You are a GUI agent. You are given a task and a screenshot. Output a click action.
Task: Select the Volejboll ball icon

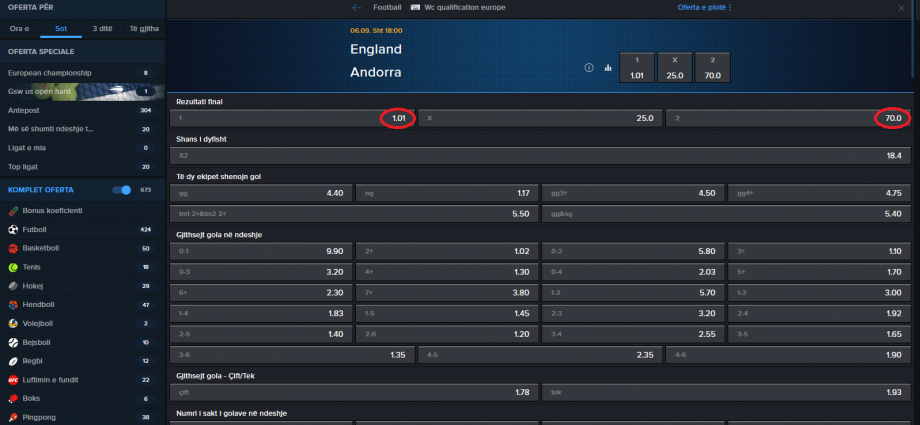[13, 323]
